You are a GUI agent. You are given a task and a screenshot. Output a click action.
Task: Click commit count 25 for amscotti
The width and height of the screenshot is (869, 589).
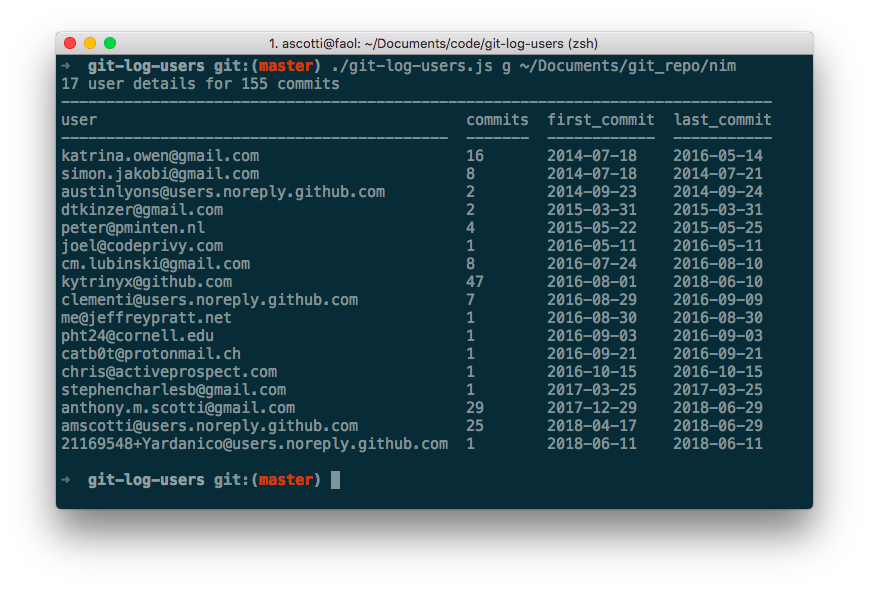pos(475,426)
